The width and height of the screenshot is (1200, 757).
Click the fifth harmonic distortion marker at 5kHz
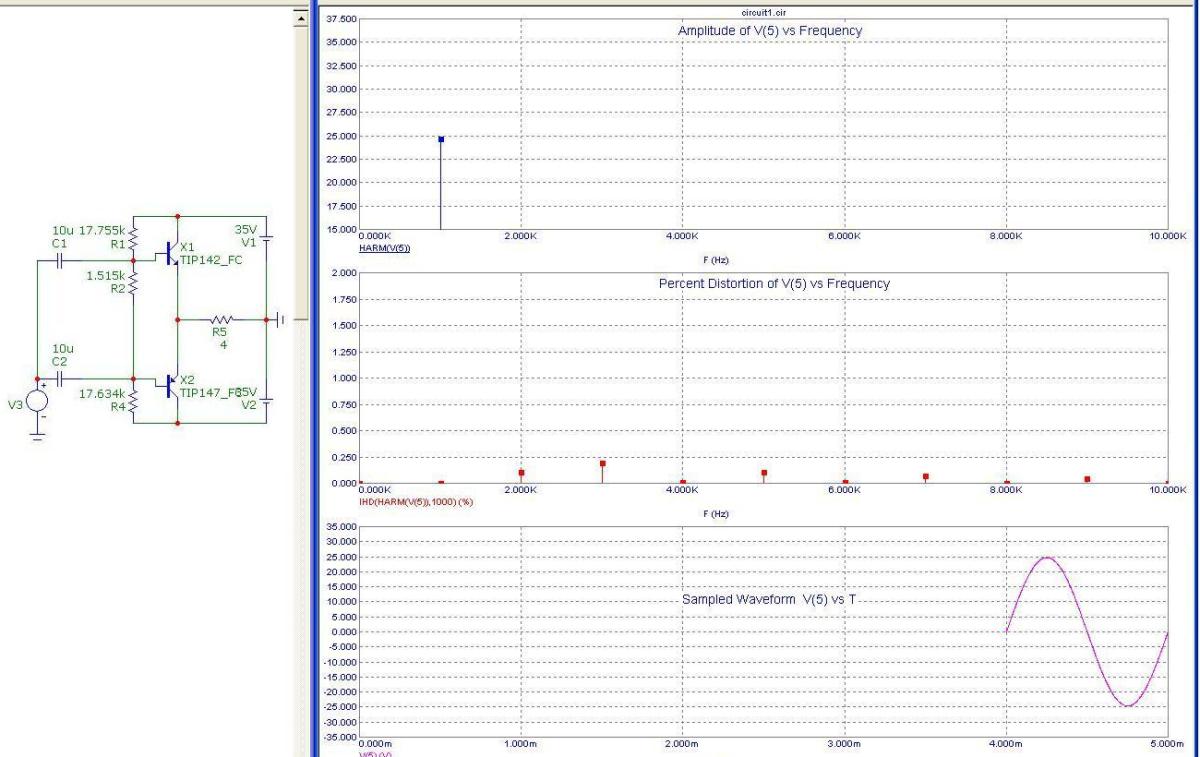(764, 473)
